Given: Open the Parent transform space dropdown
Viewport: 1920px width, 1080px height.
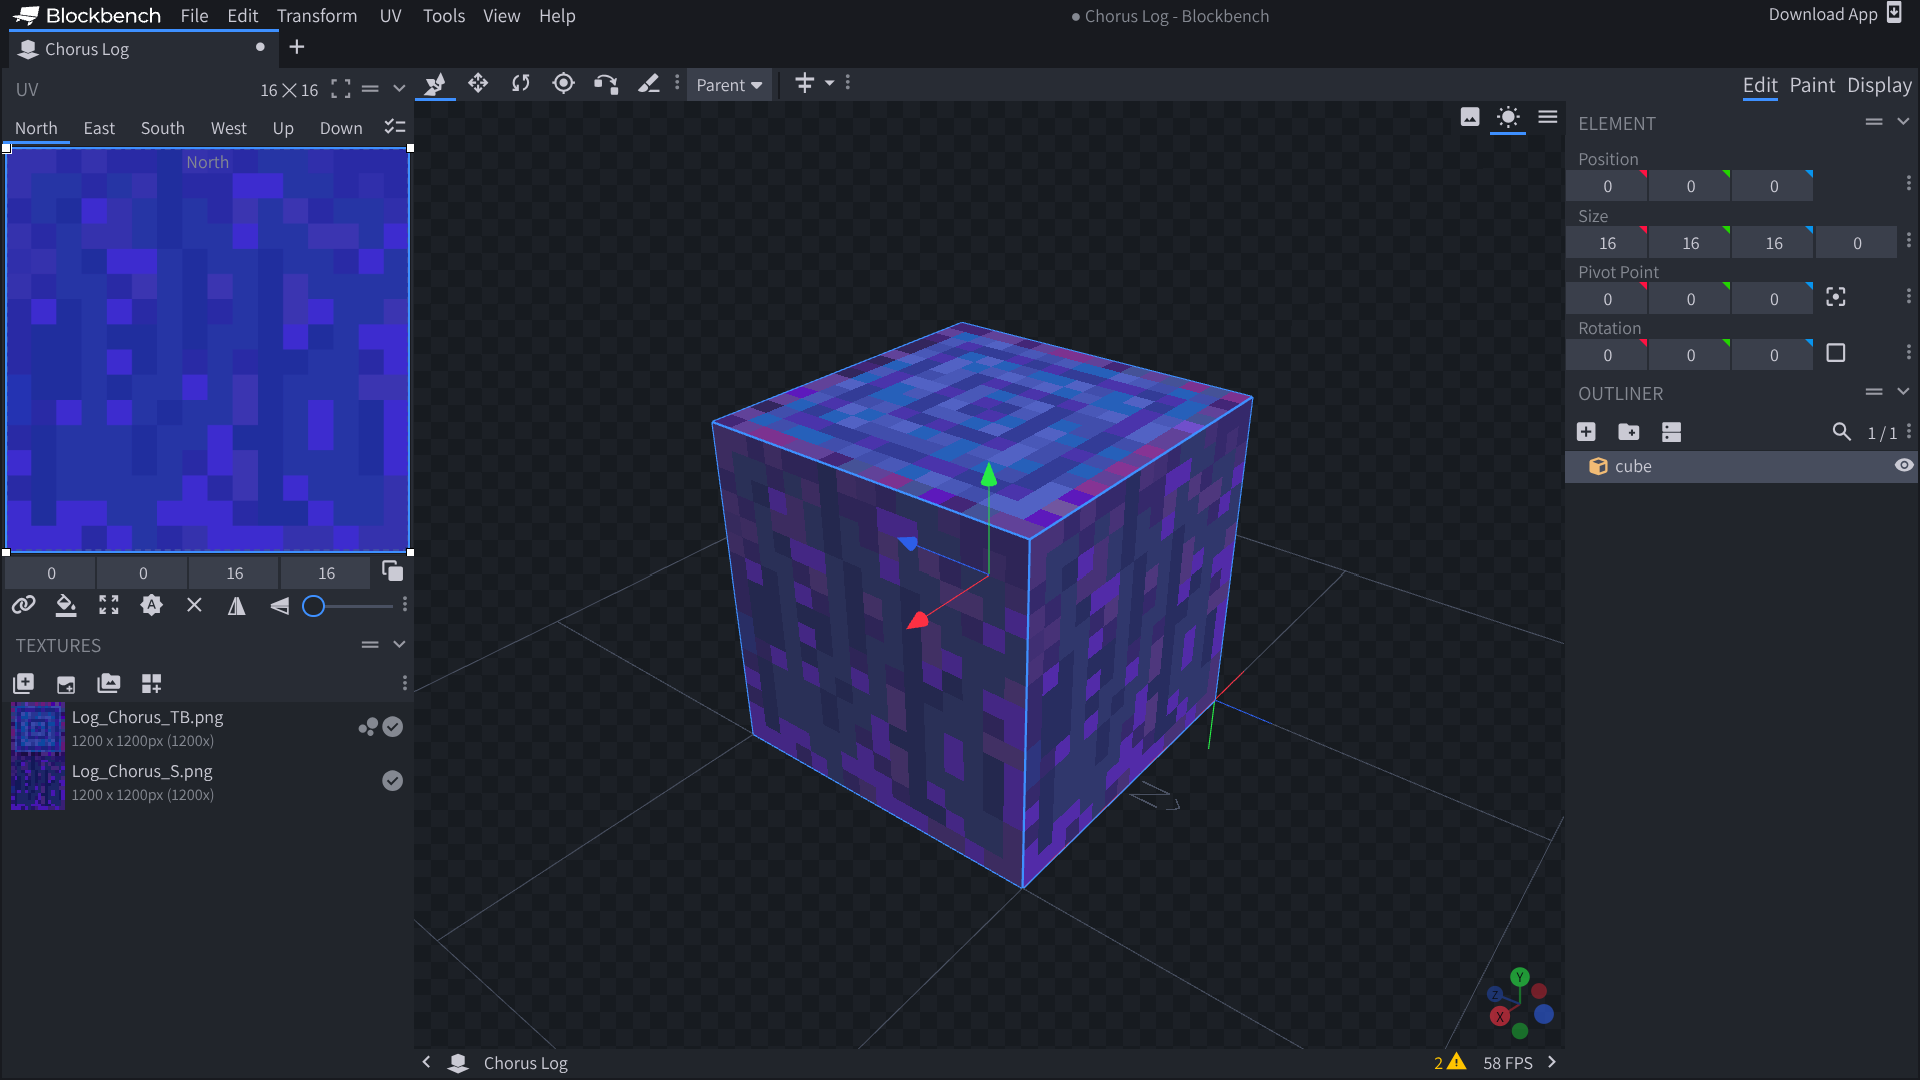Looking at the screenshot, I should tap(729, 85).
